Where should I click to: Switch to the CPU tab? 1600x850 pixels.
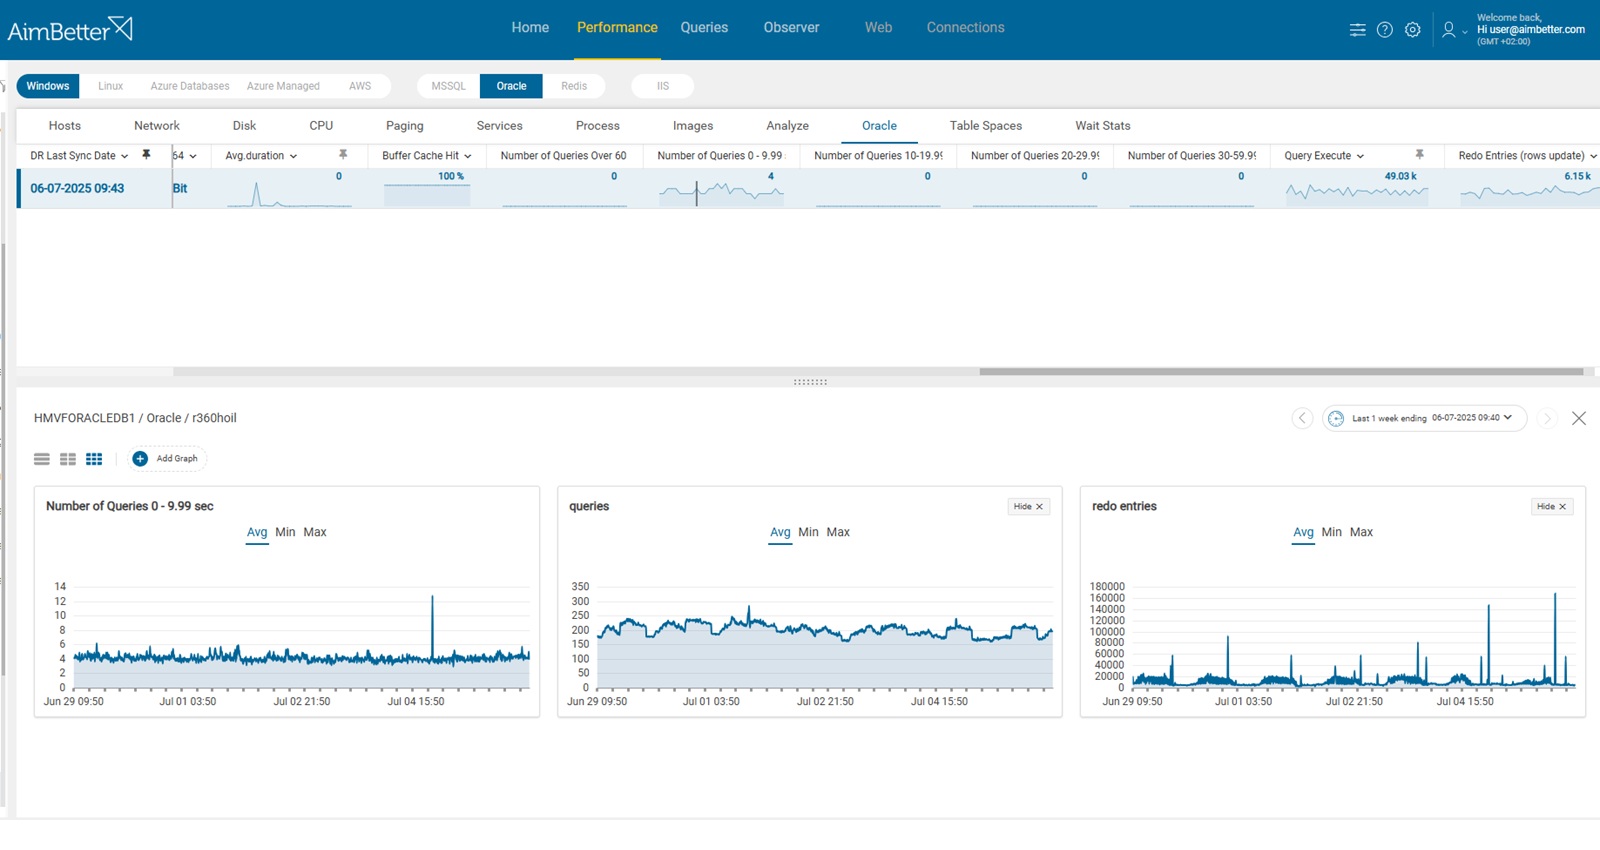pos(321,126)
